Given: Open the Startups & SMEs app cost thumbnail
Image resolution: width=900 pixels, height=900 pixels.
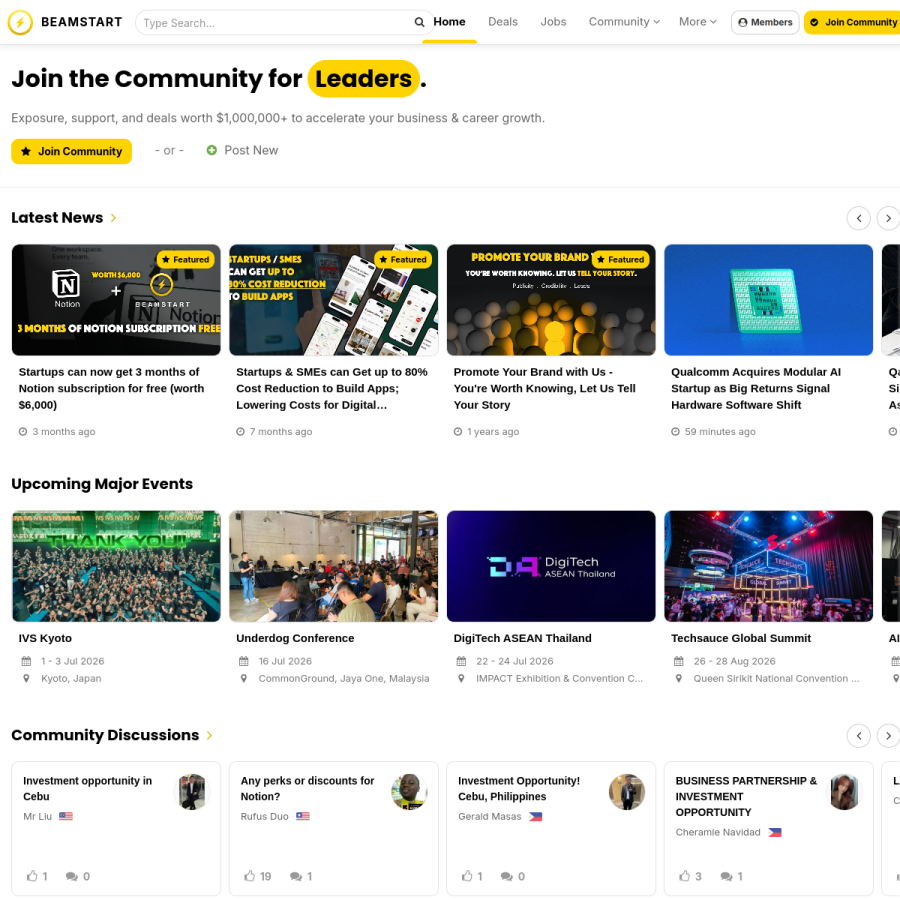Looking at the screenshot, I should click(x=333, y=300).
